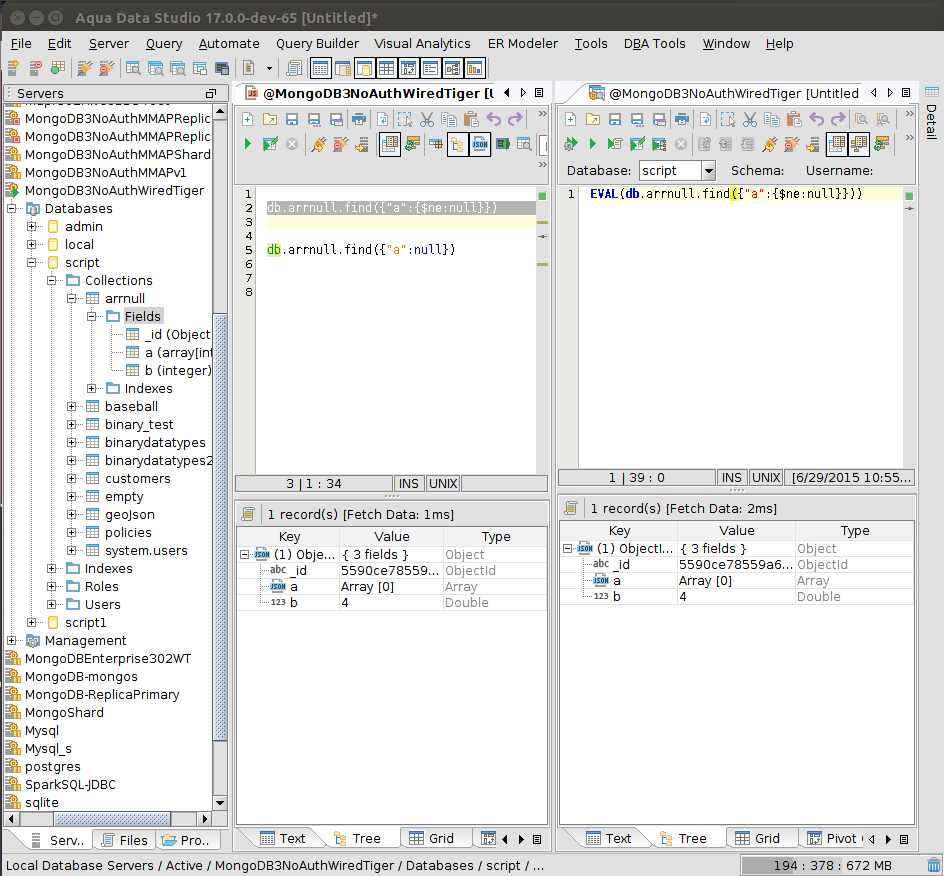
Task: Open the Detail side panel
Action: tap(931, 120)
